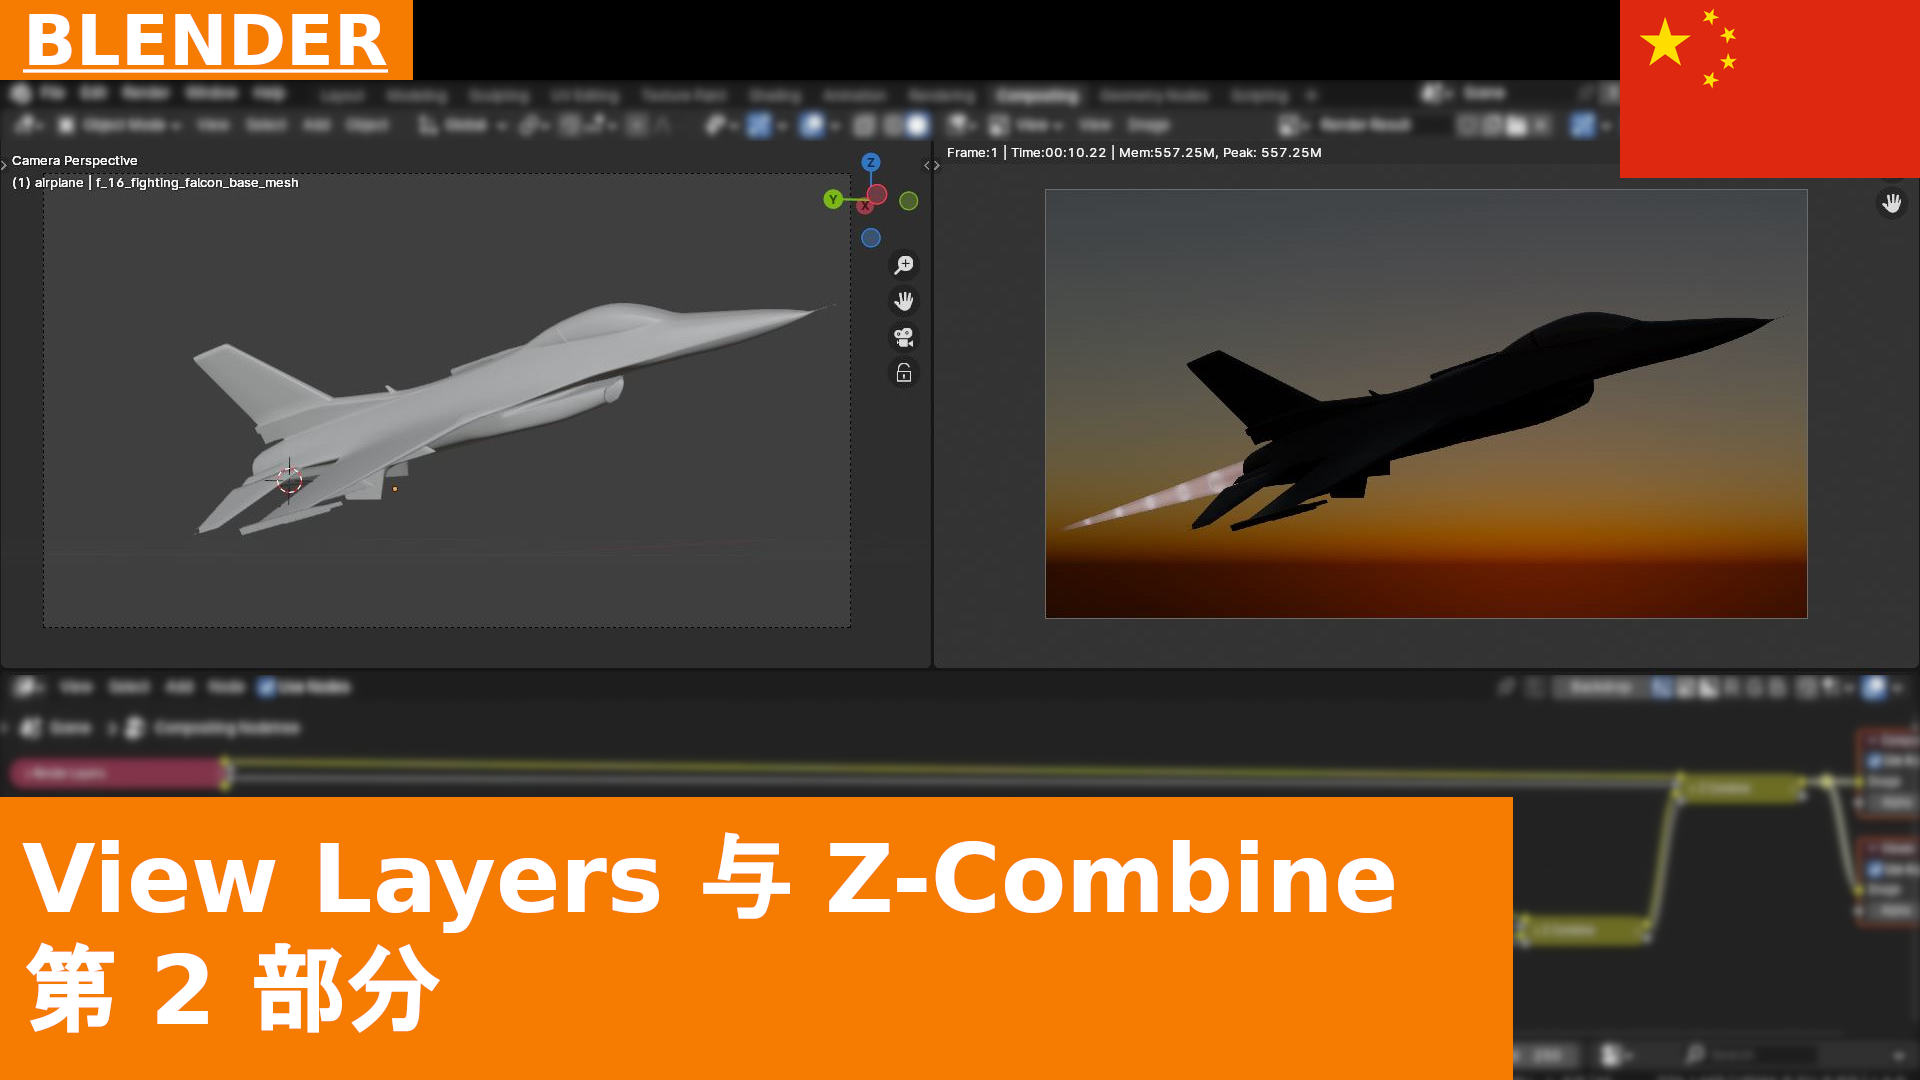
Task: Open the 3D viewport Add menu
Action: click(316, 125)
